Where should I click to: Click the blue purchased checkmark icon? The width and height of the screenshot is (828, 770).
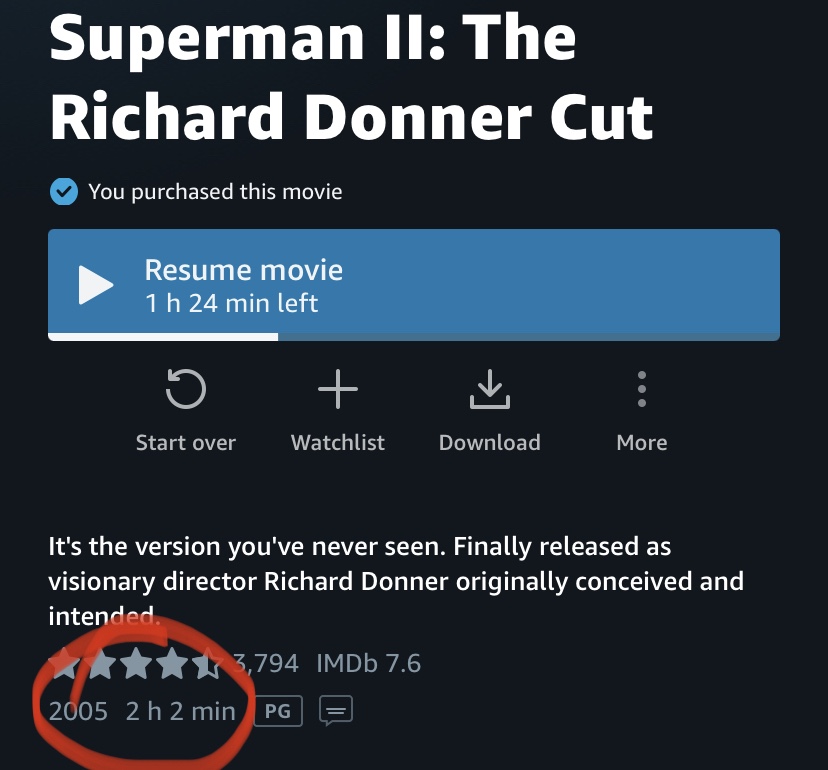63,191
